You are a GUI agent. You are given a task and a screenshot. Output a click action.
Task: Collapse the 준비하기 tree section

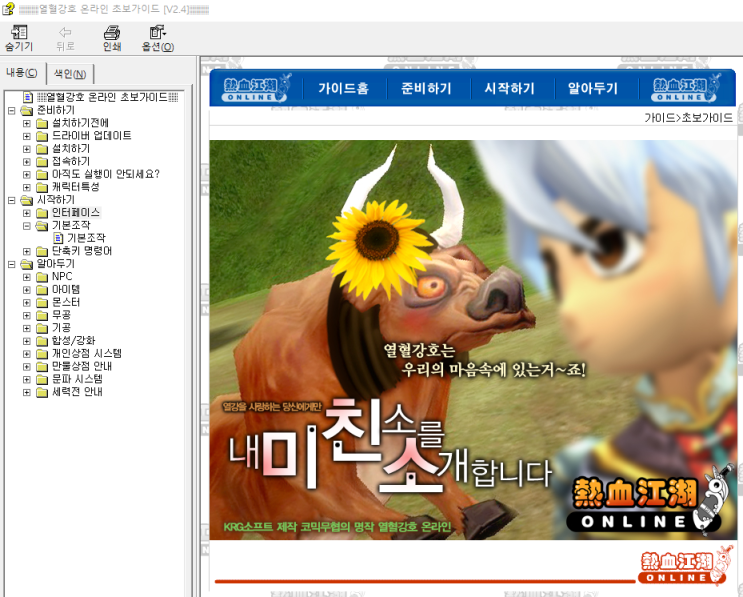[x=11, y=110]
